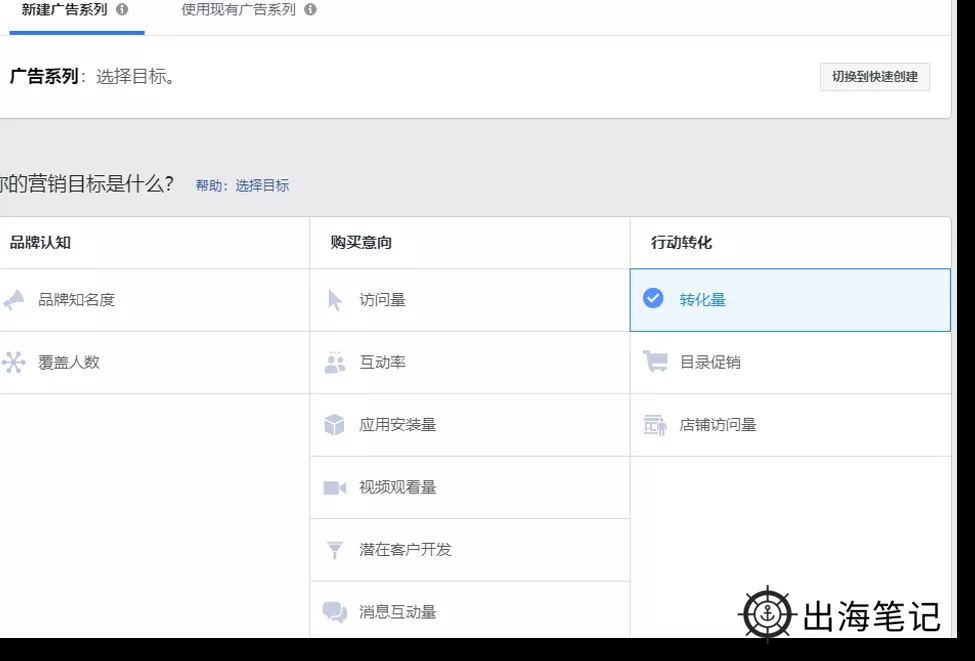Click the 覆盖人数 reach icon
Screen dimensions: 975x661
pos(13,362)
